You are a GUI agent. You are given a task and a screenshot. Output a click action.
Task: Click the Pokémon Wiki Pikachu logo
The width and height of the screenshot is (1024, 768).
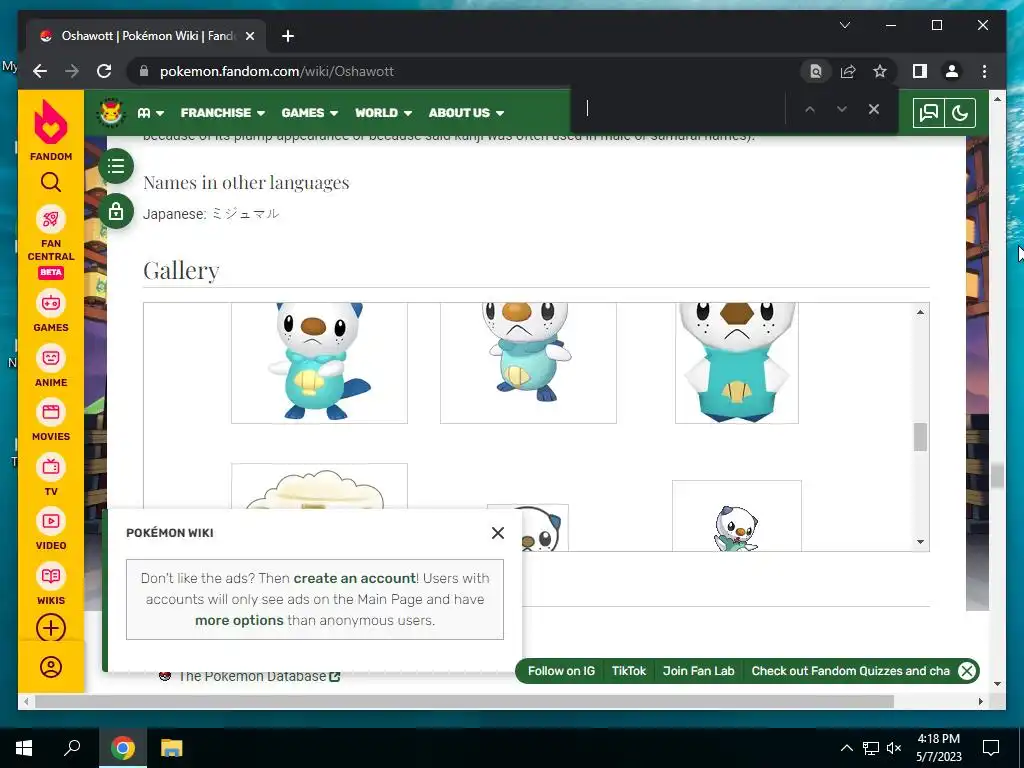coord(112,112)
